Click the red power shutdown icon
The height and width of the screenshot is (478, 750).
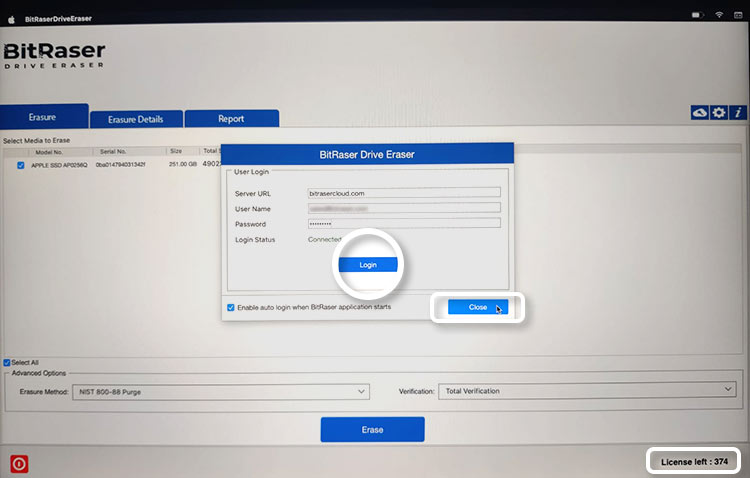(19, 464)
